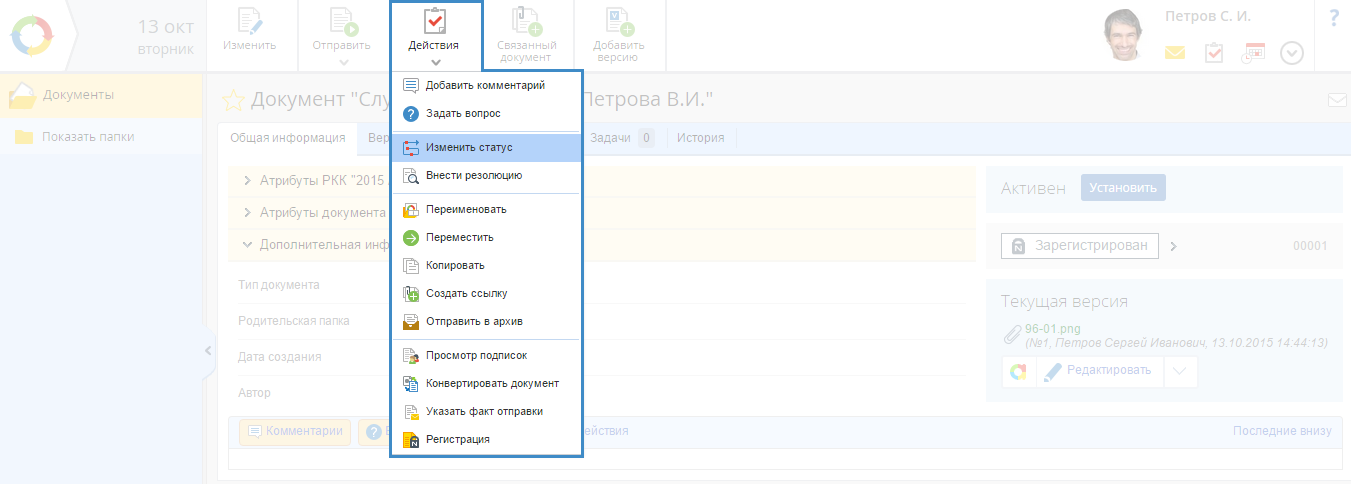This screenshot has height=484, width=1351.
Task: Open the tasks clipboard icon in the header
Action: click(1213, 53)
